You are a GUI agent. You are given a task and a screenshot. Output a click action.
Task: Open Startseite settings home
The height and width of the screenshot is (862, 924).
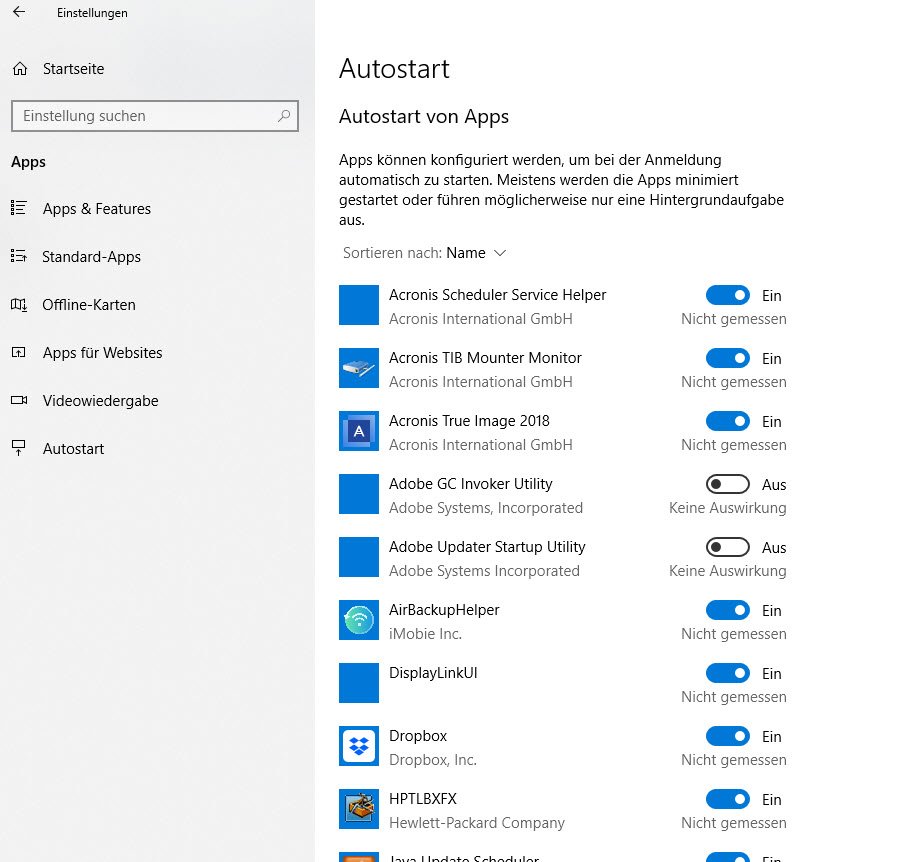tap(73, 69)
